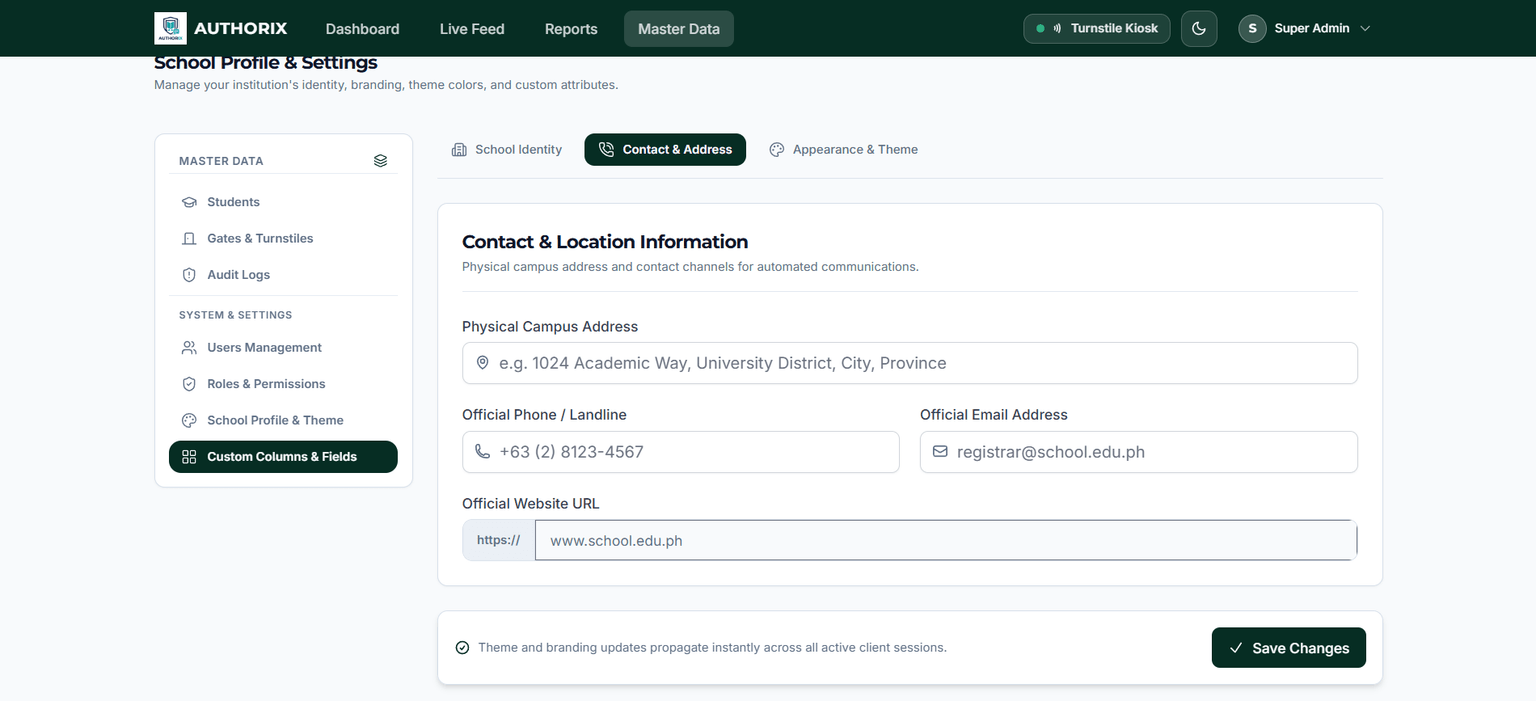Open Students in the sidebar
1536x701 pixels.
coord(283,202)
